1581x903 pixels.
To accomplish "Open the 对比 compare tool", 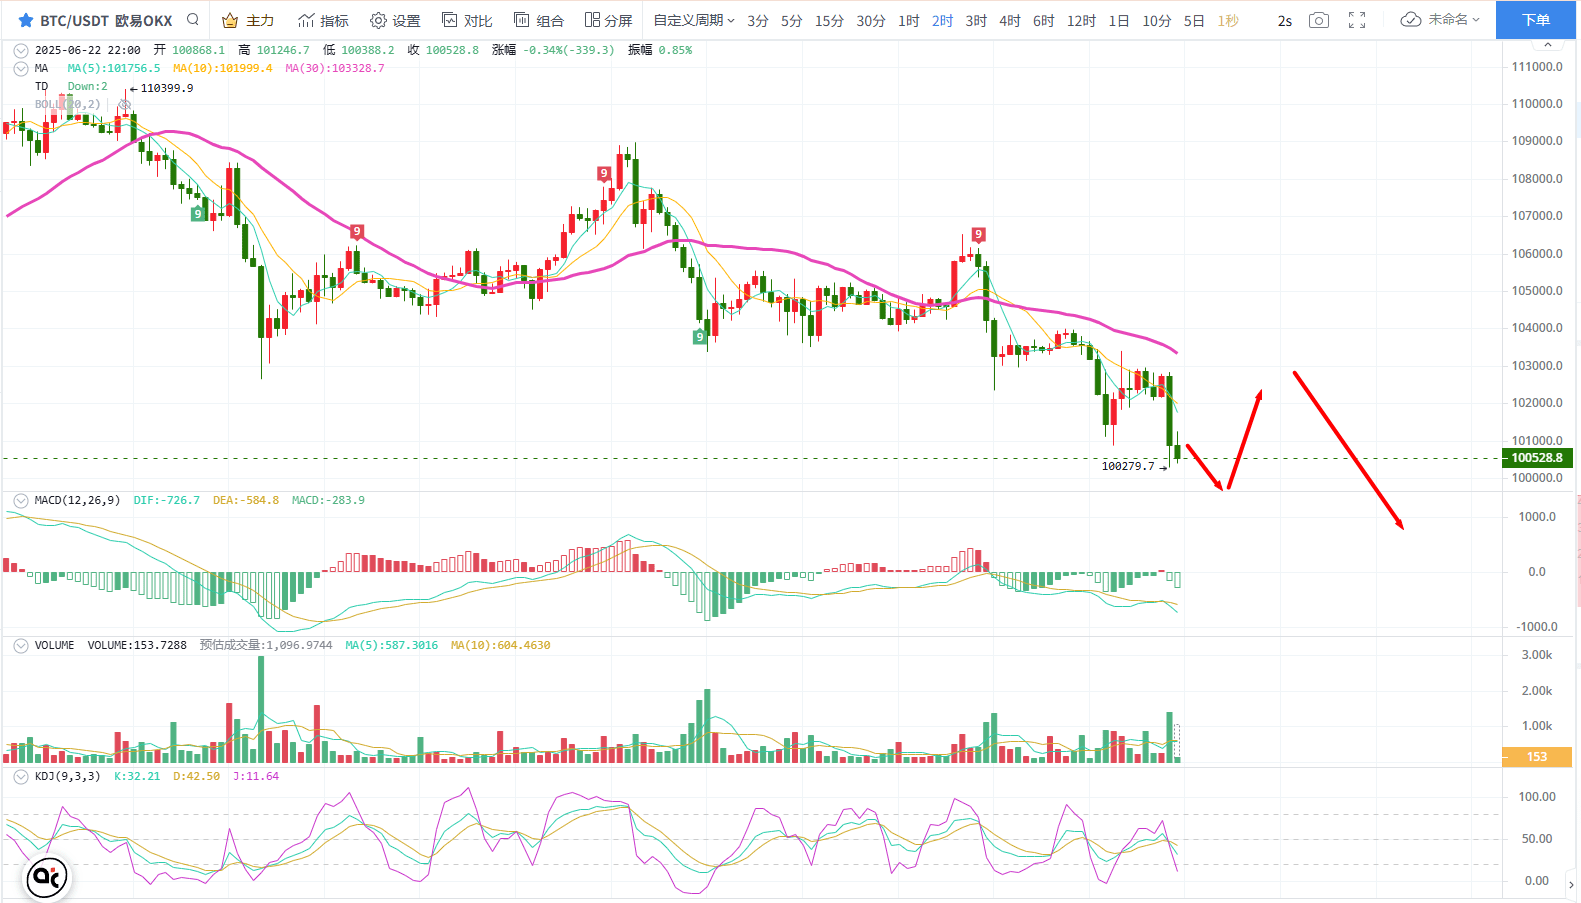I will [x=467, y=20].
